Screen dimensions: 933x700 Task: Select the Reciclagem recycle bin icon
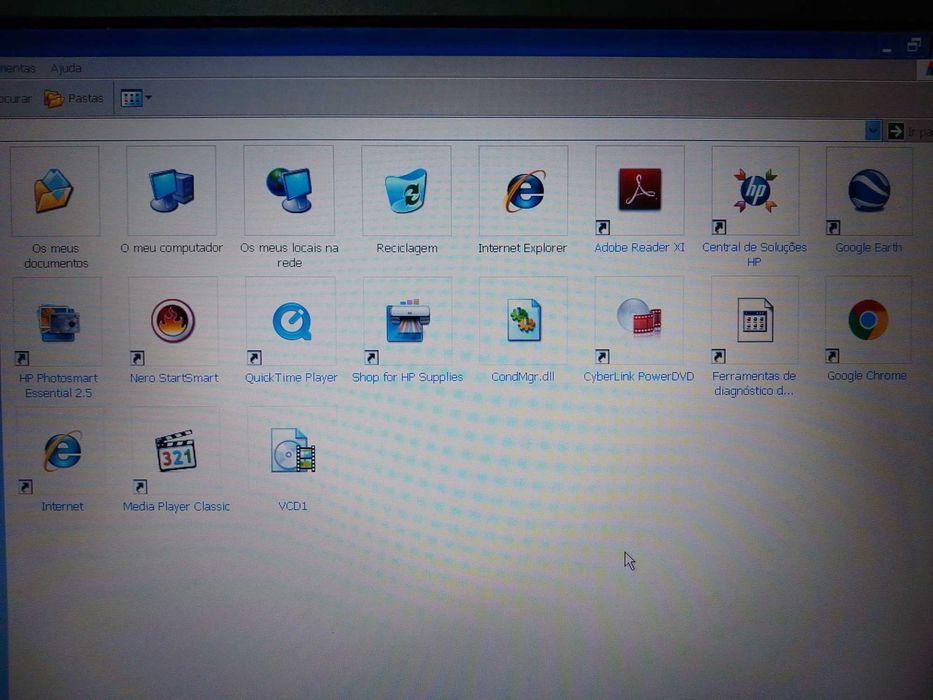pos(406,190)
